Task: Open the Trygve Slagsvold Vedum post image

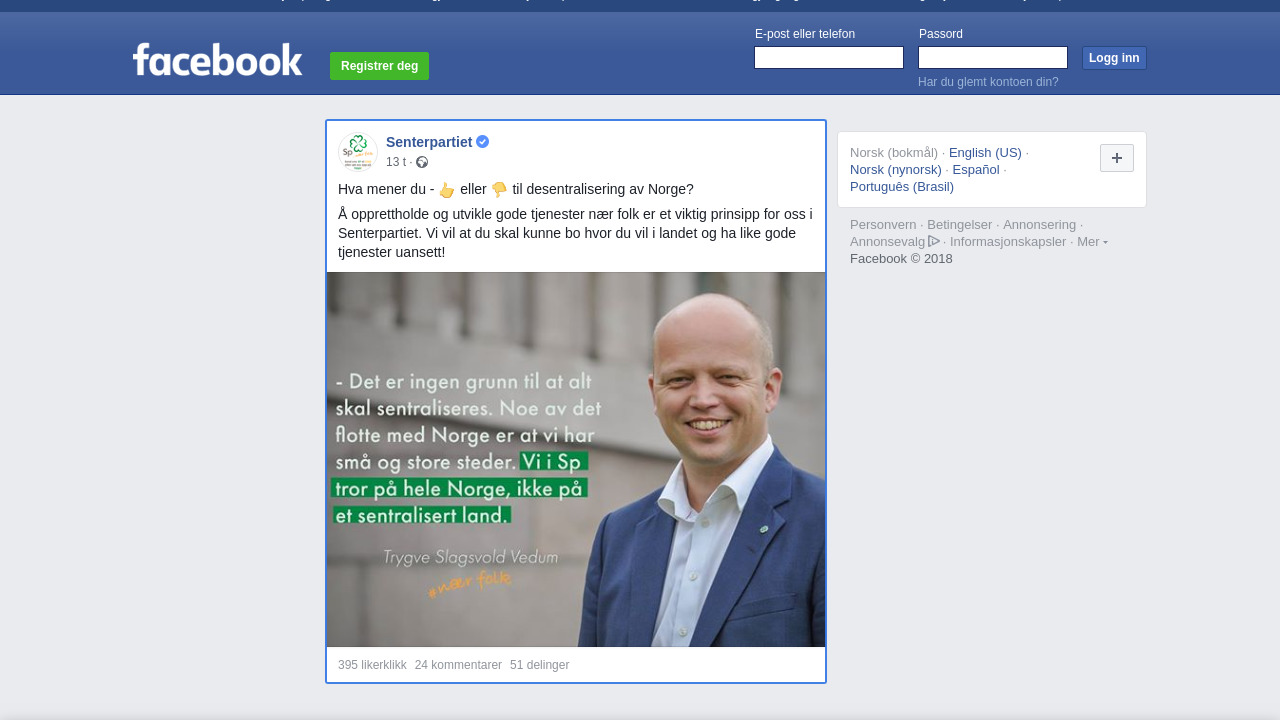Action: [576, 459]
